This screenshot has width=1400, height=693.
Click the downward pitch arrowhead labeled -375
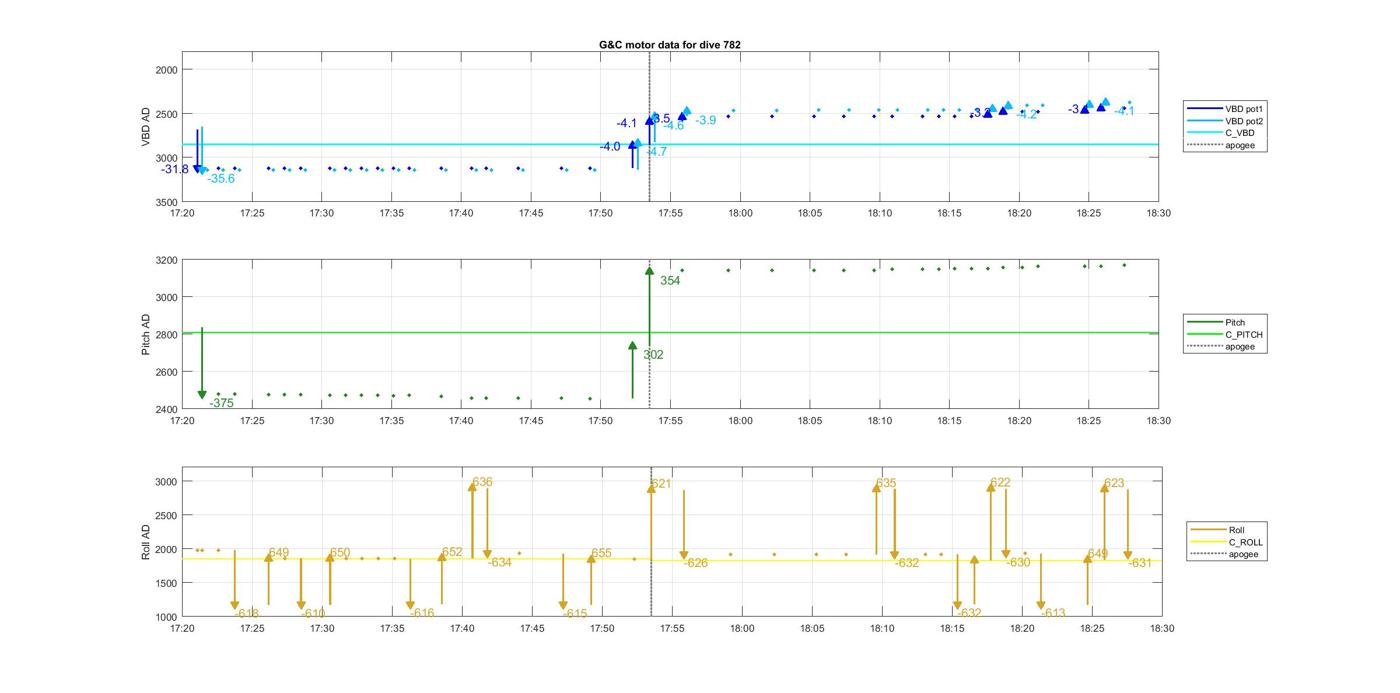202,395
